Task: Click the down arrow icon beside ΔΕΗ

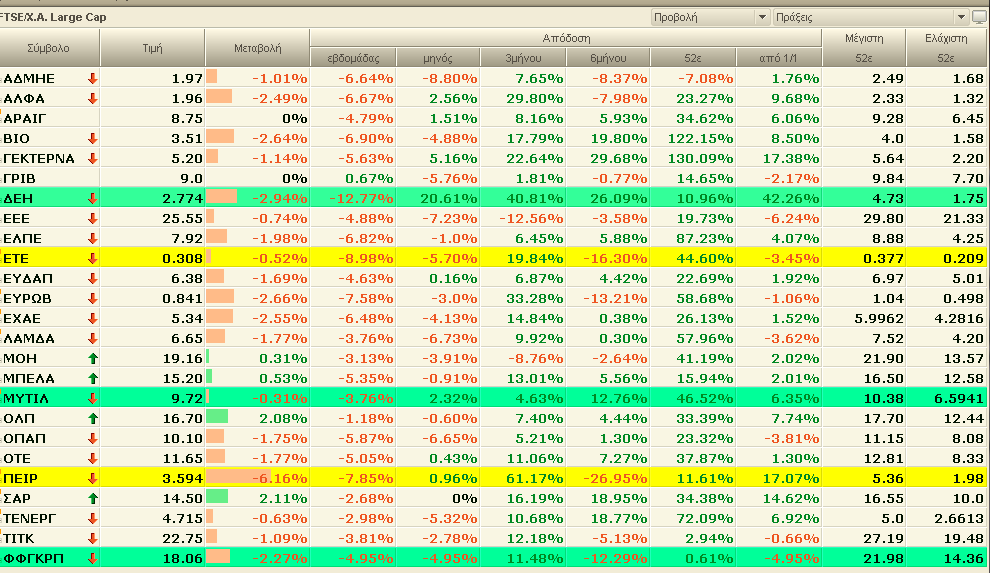Action: click(x=93, y=198)
